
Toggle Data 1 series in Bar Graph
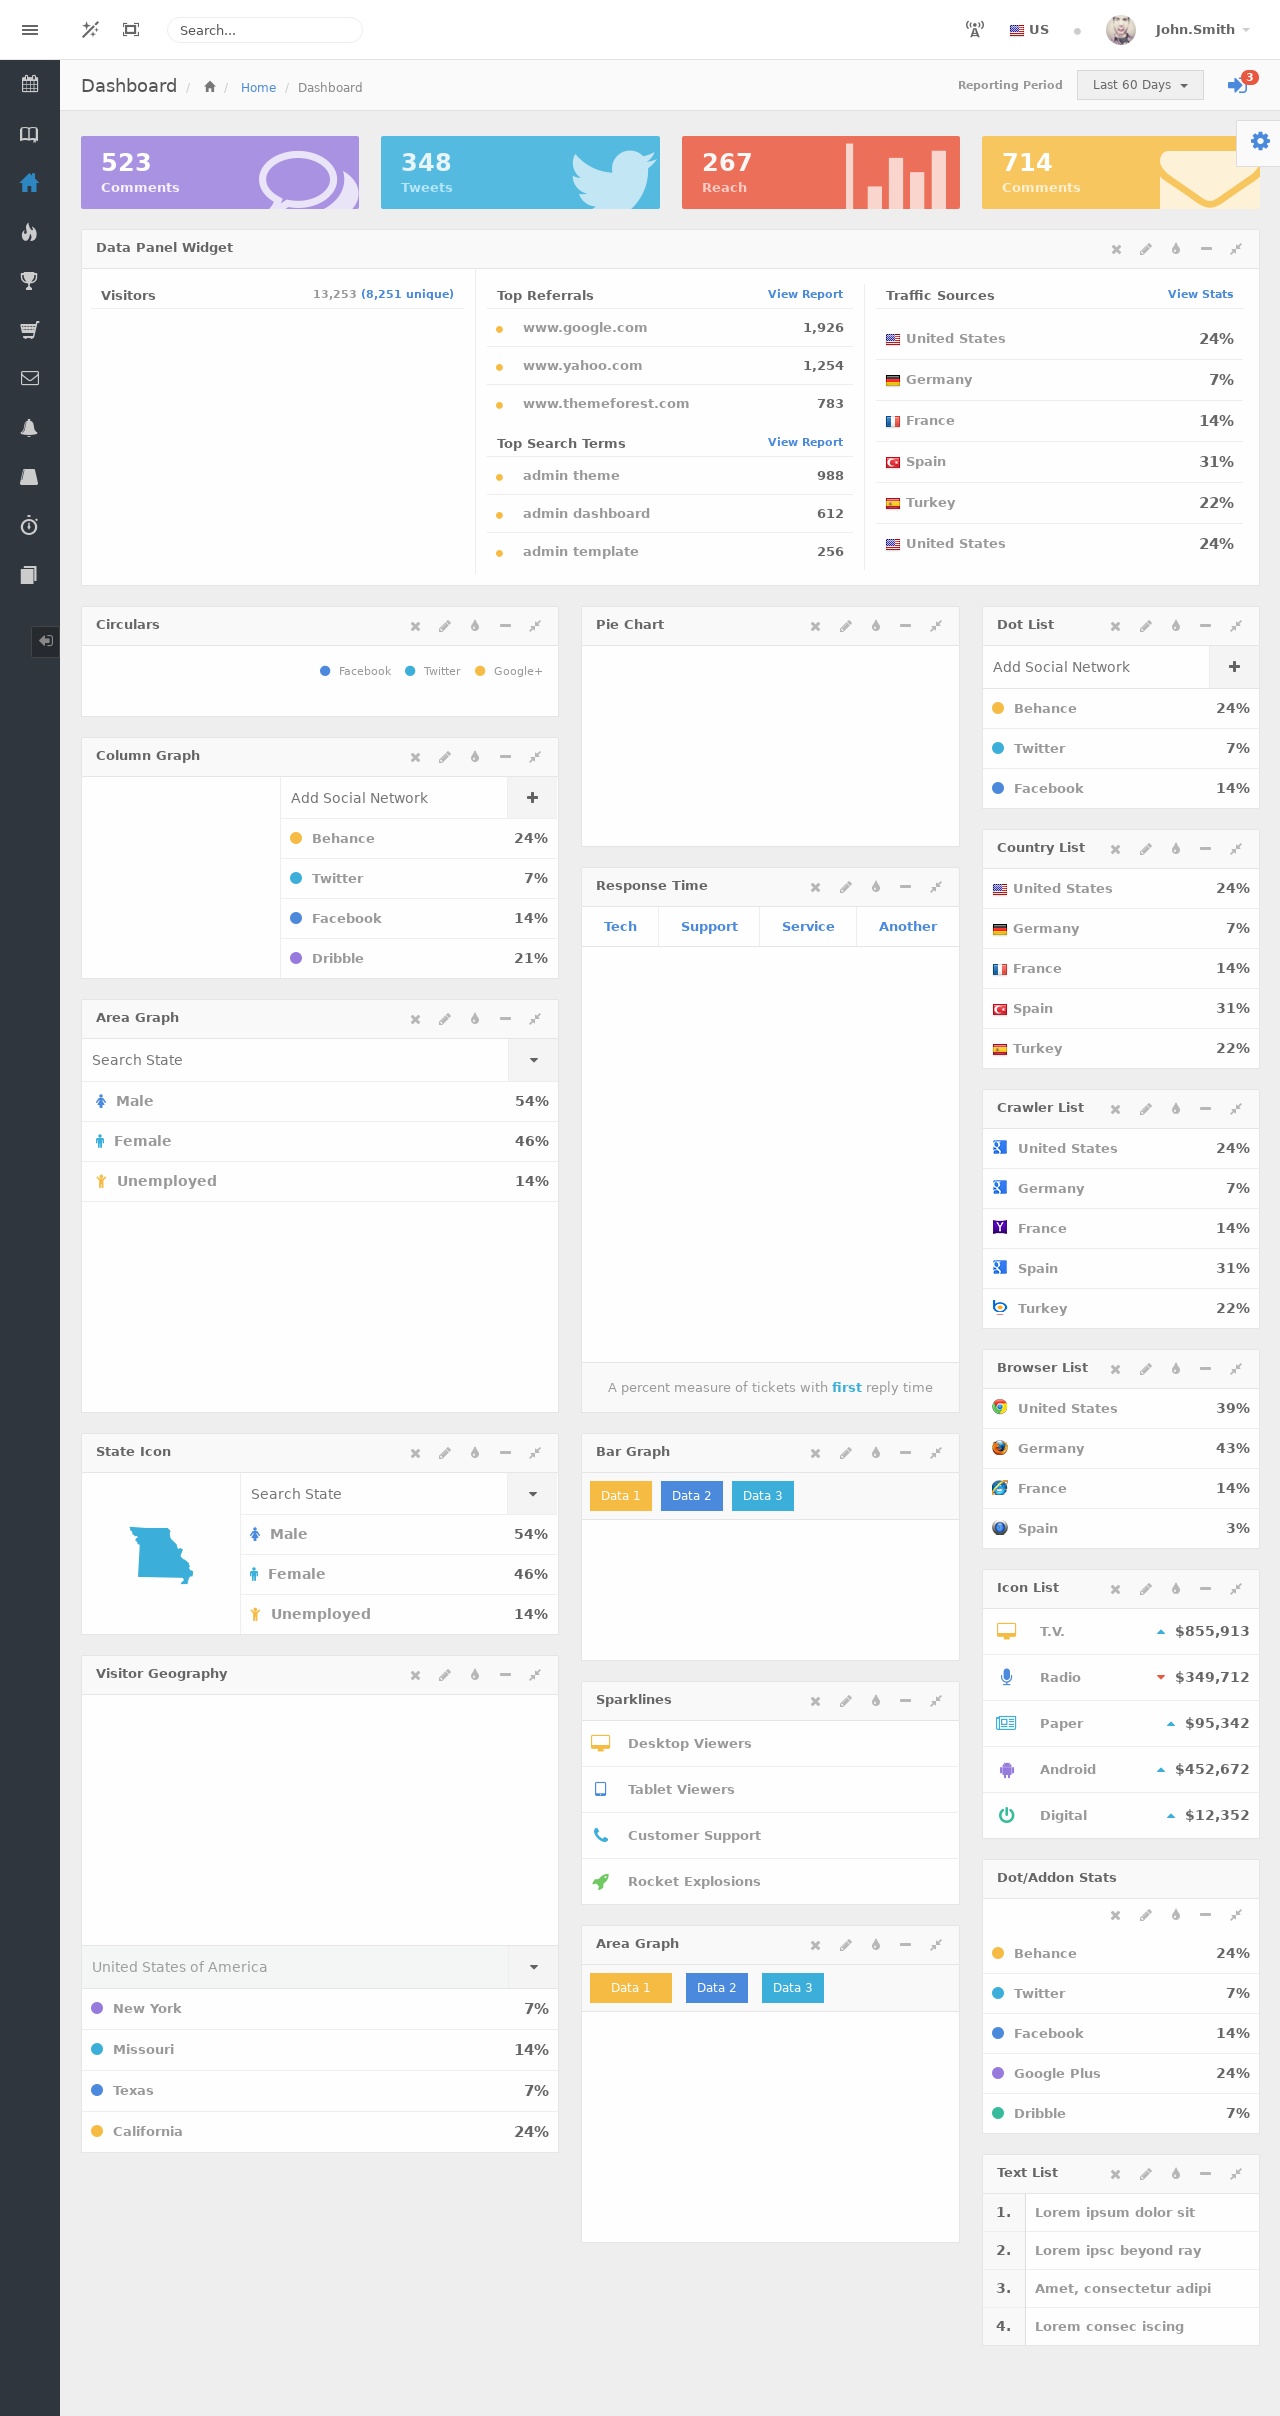(x=620, y=1496)
